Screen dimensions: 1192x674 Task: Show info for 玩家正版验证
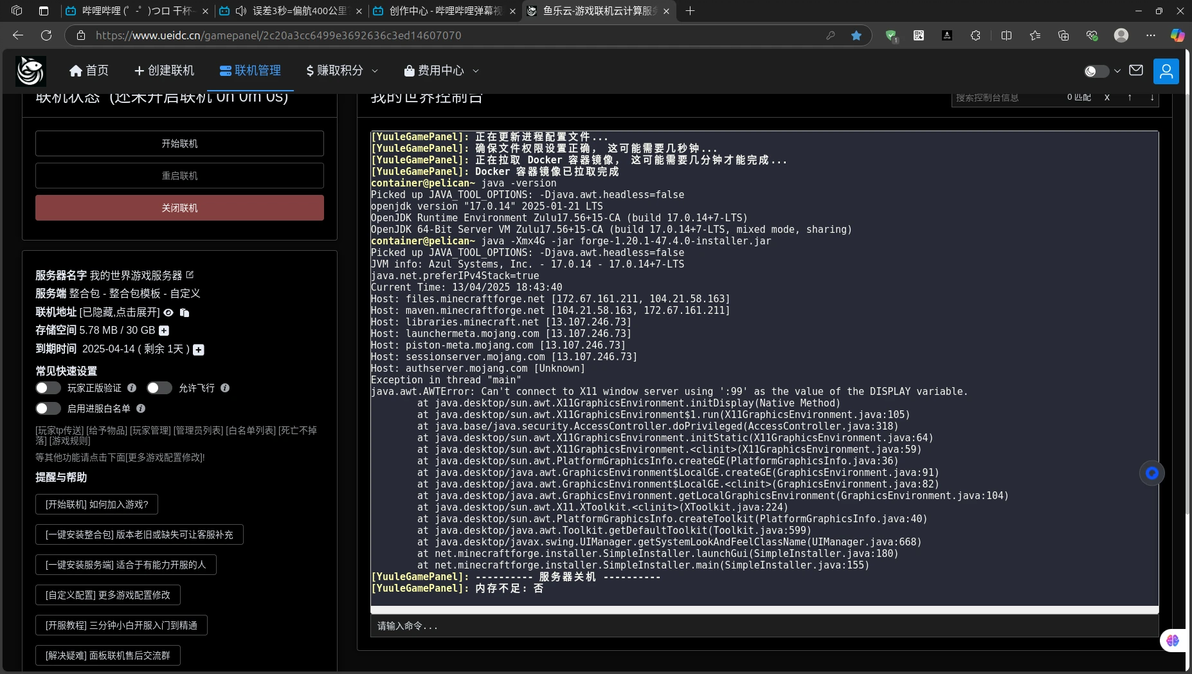point(132,388)
